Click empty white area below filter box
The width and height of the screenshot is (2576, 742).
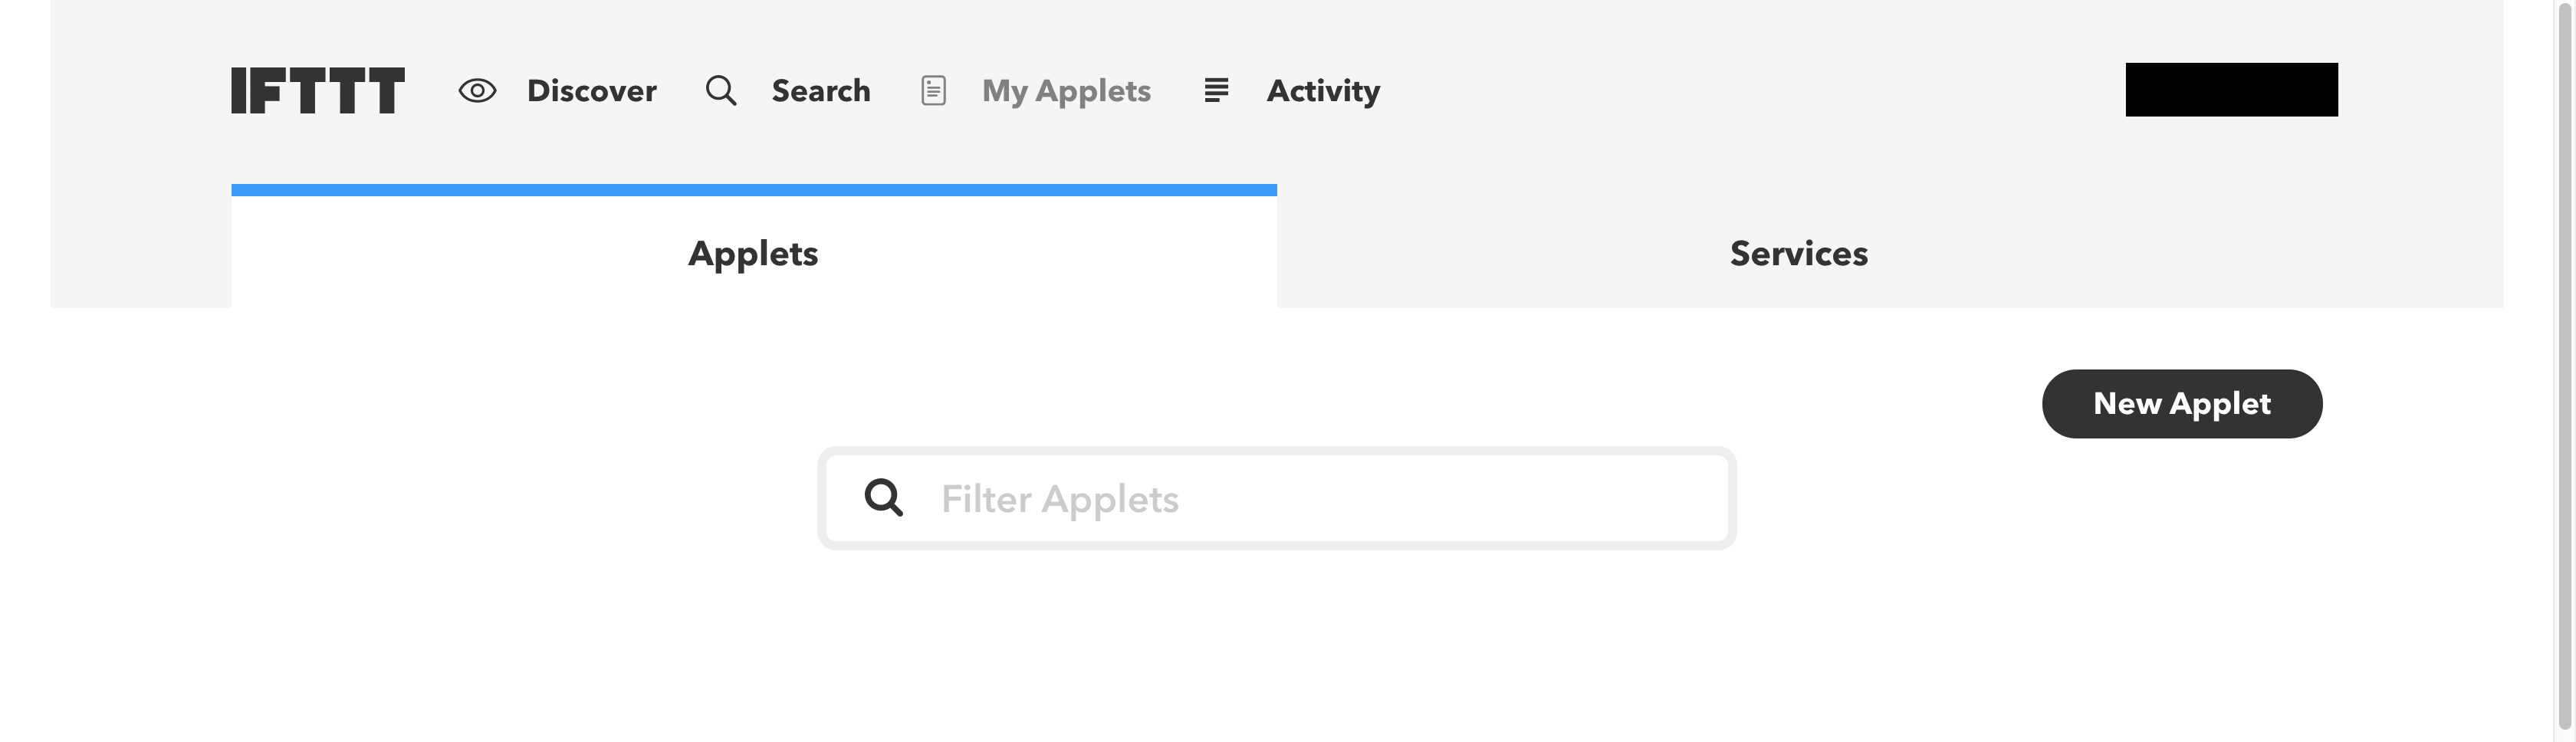coord(1277,650)
